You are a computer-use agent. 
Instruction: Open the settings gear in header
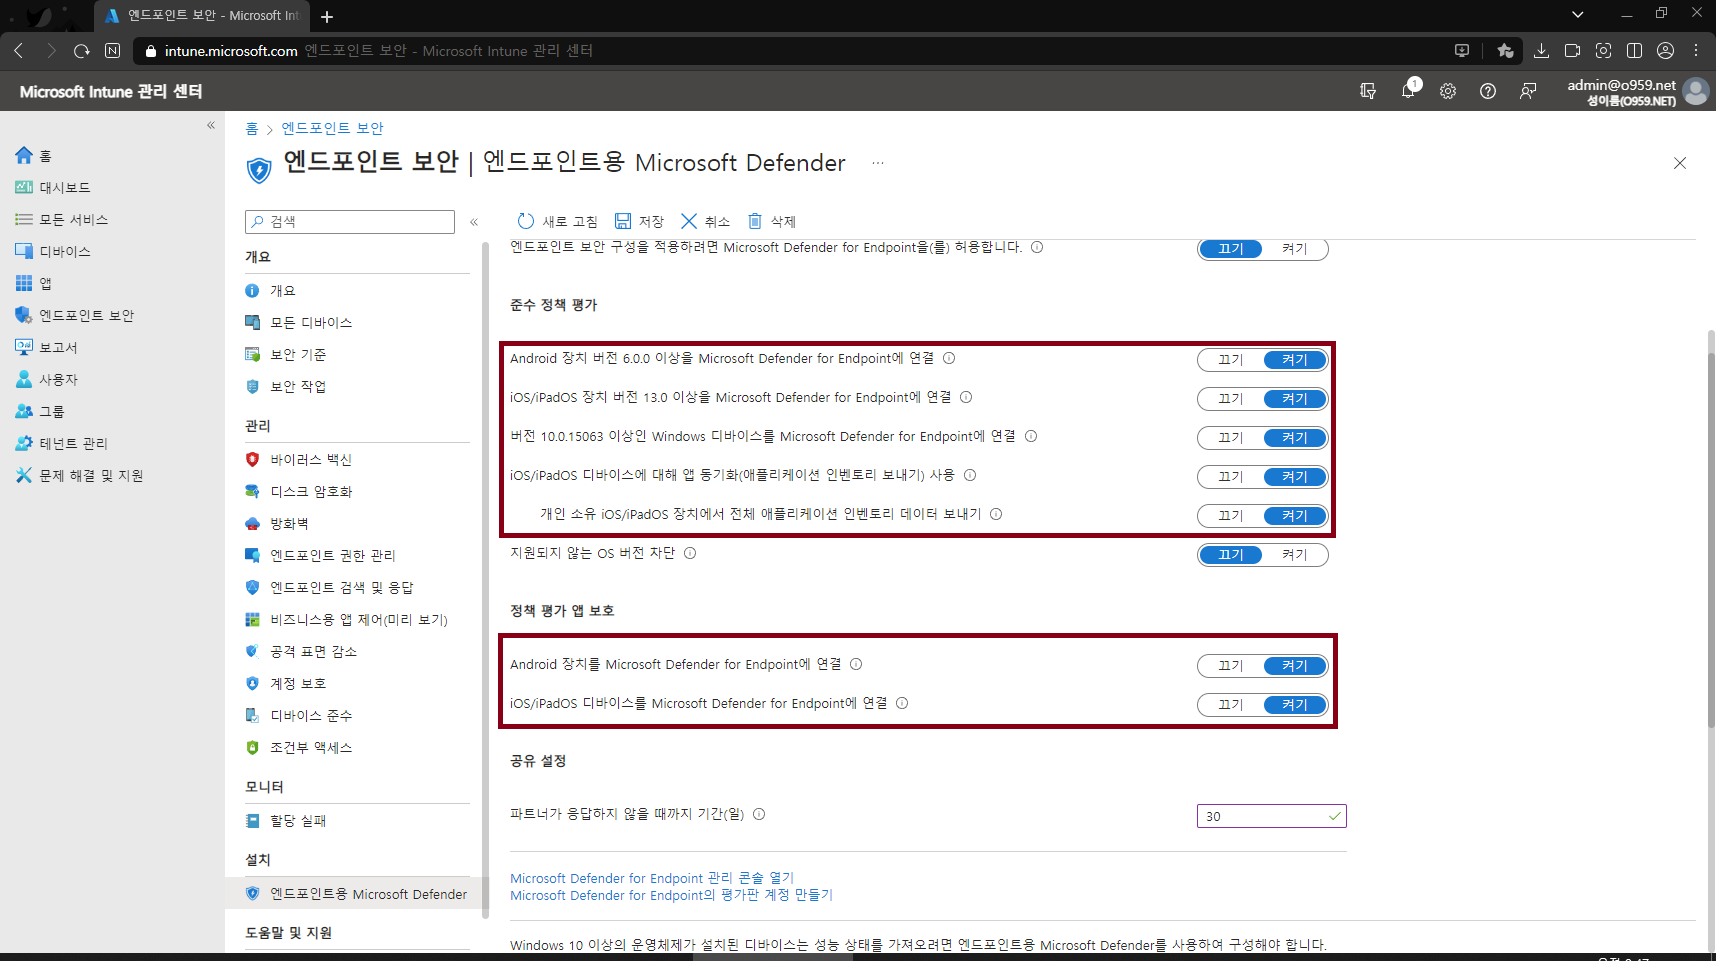(1448, 91)
